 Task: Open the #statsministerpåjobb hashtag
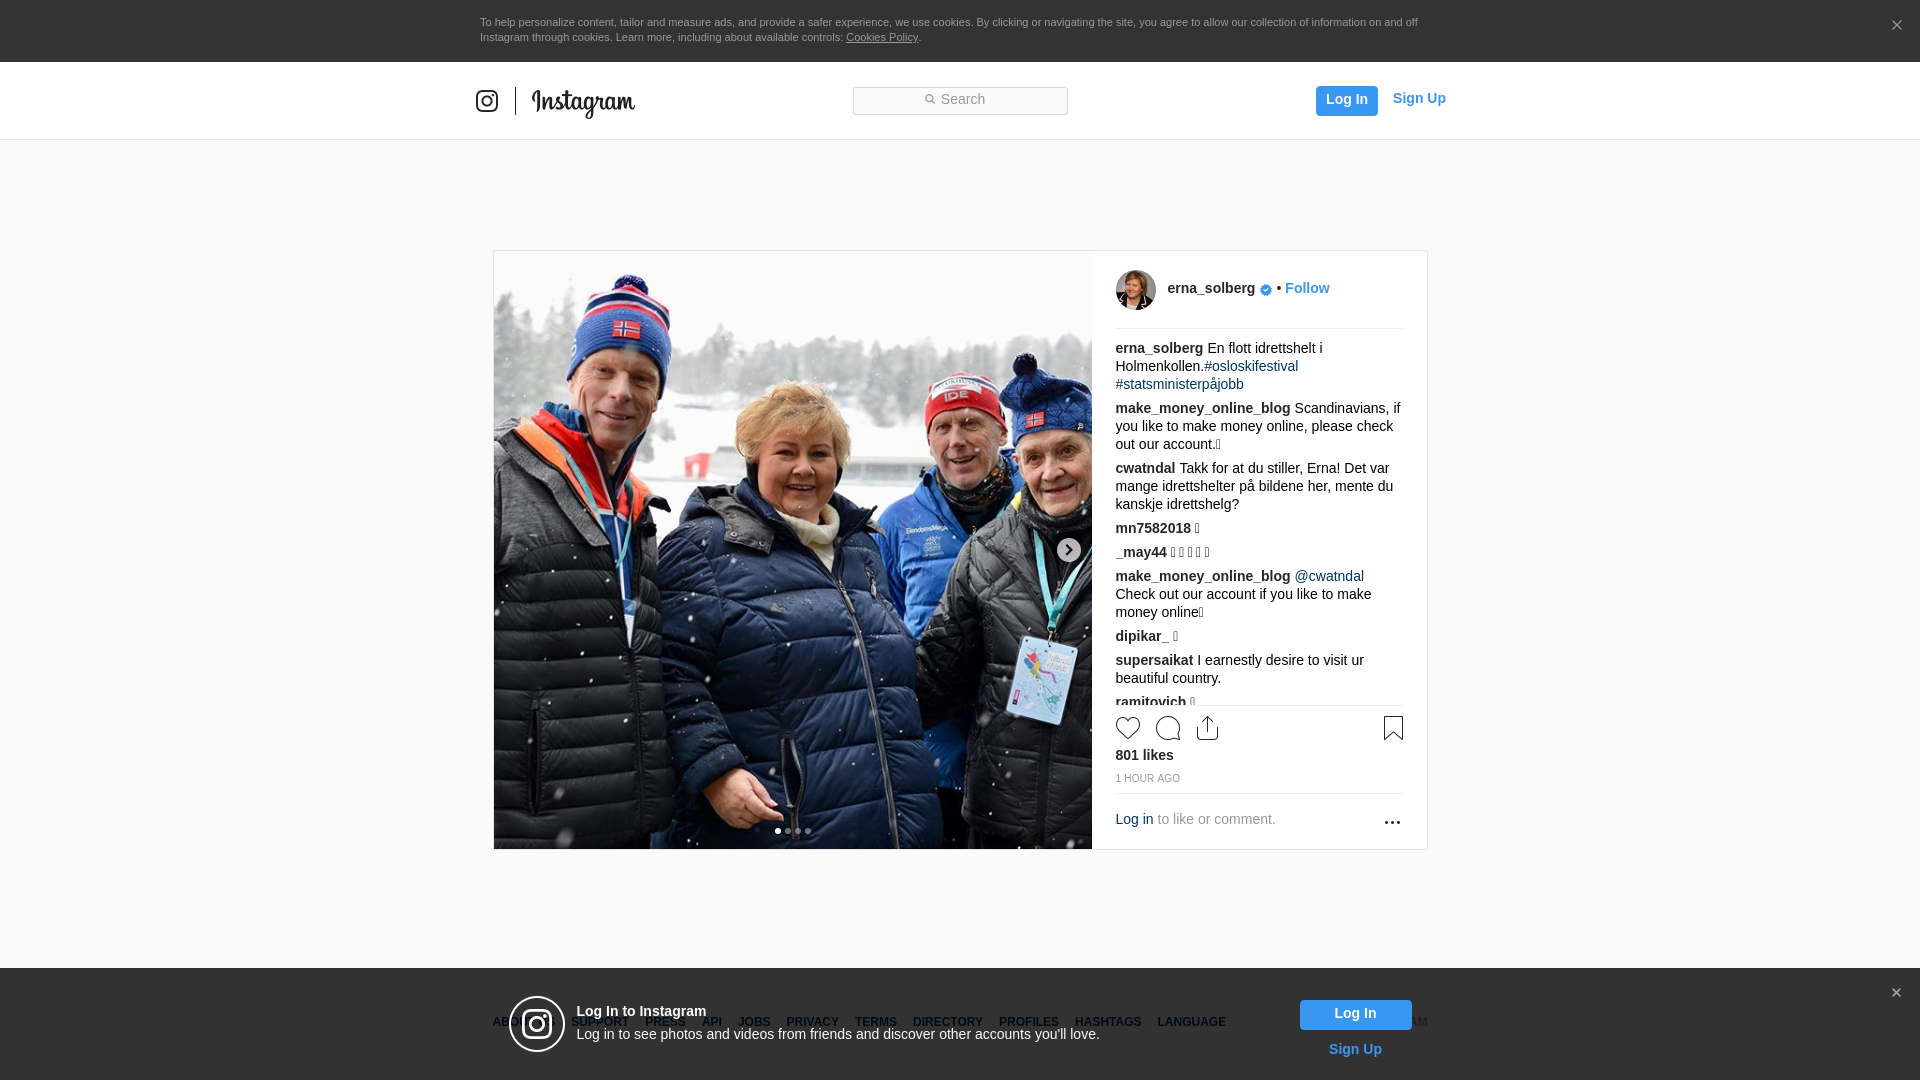pos(1179,384)
